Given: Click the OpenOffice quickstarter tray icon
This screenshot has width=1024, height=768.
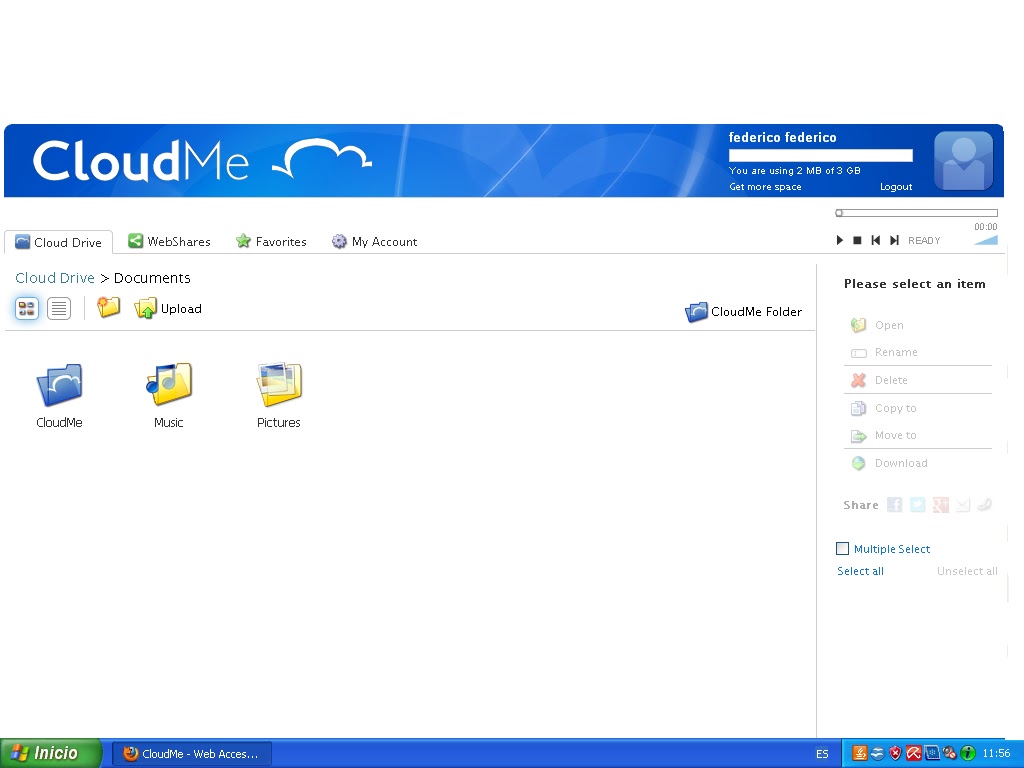Looking at the screenshot, I should 878,754.
